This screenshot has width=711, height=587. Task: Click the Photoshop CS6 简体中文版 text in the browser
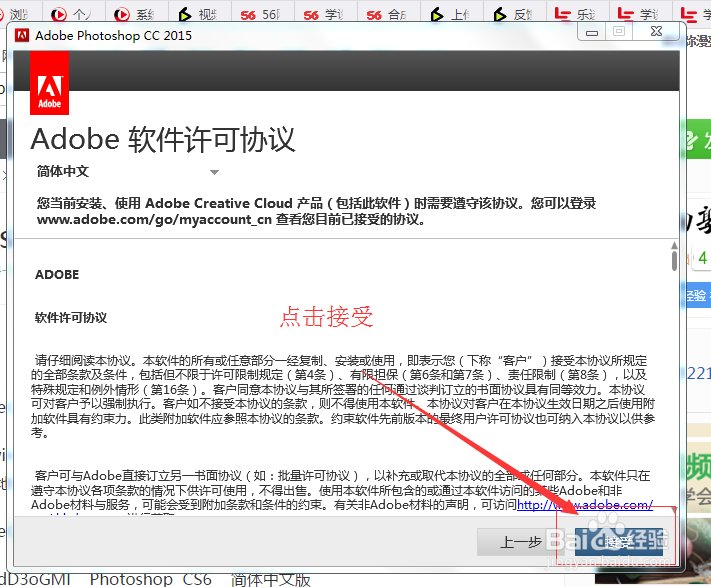click(x=200, y=580)
